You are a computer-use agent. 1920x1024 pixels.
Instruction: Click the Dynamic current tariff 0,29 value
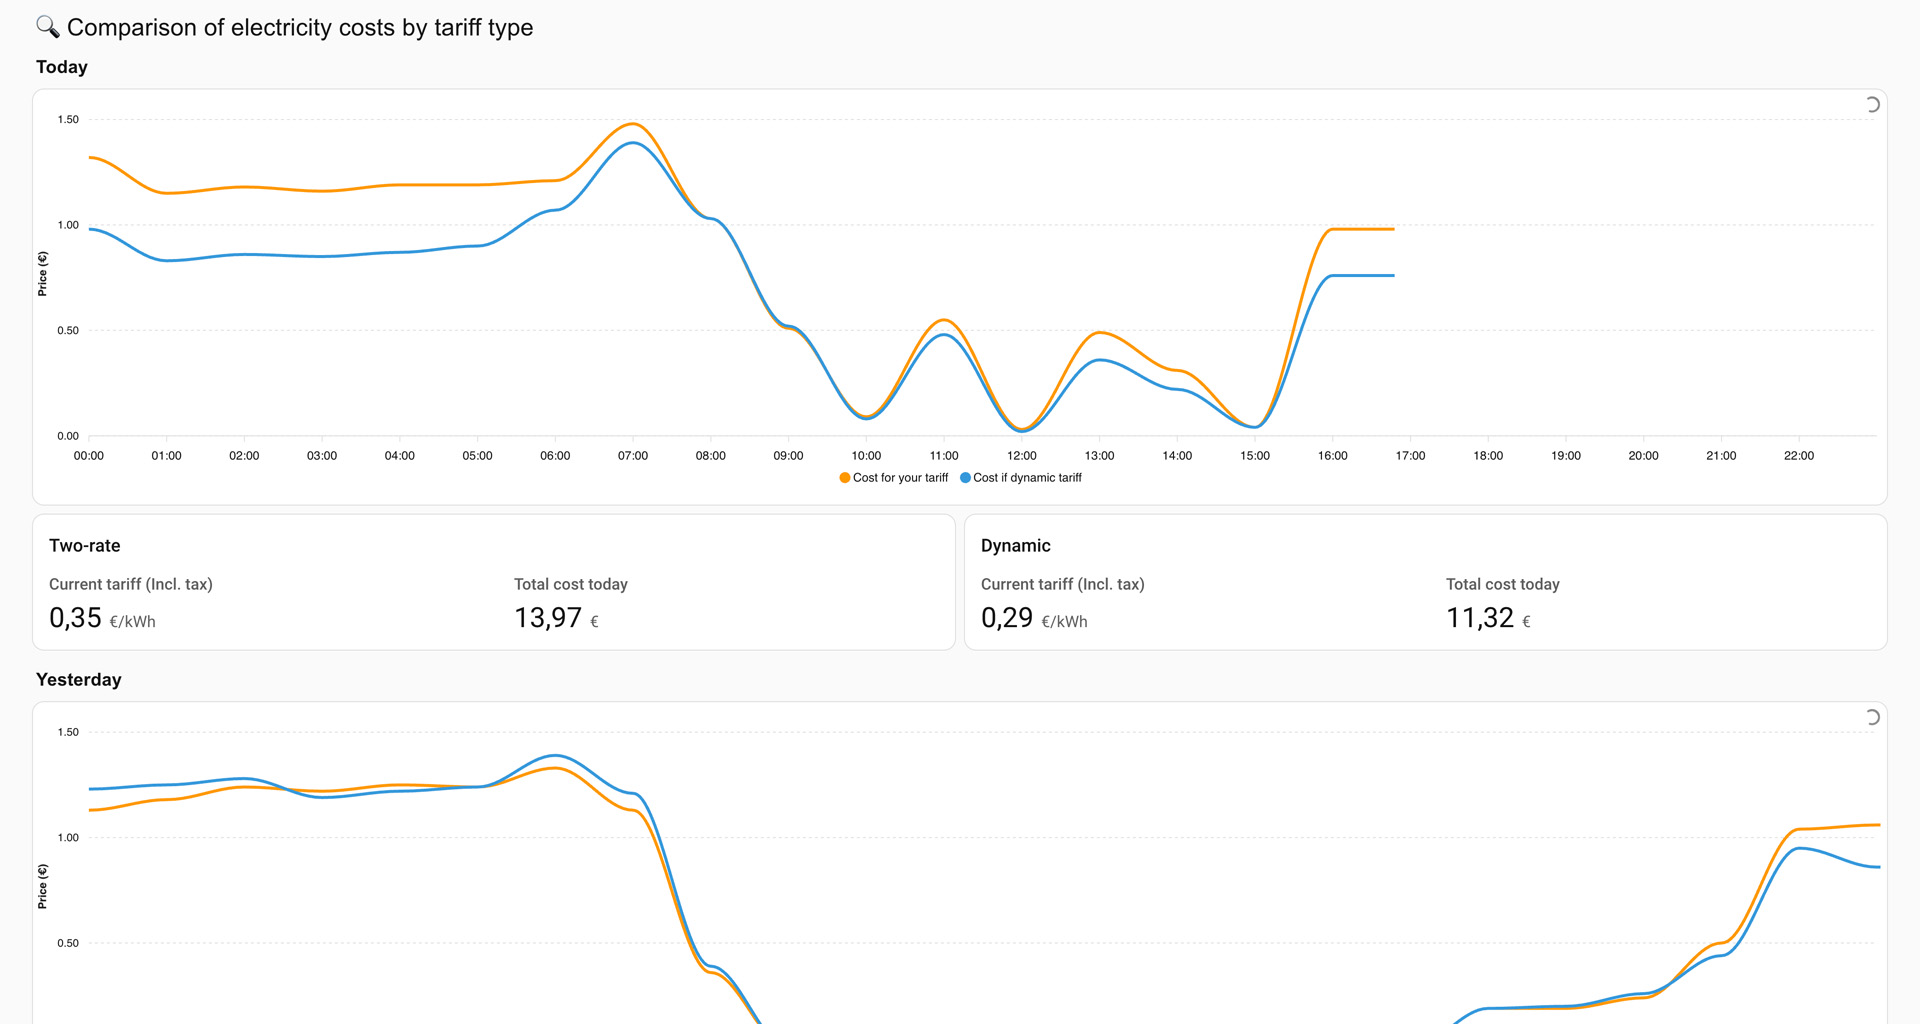[1007, 618]
